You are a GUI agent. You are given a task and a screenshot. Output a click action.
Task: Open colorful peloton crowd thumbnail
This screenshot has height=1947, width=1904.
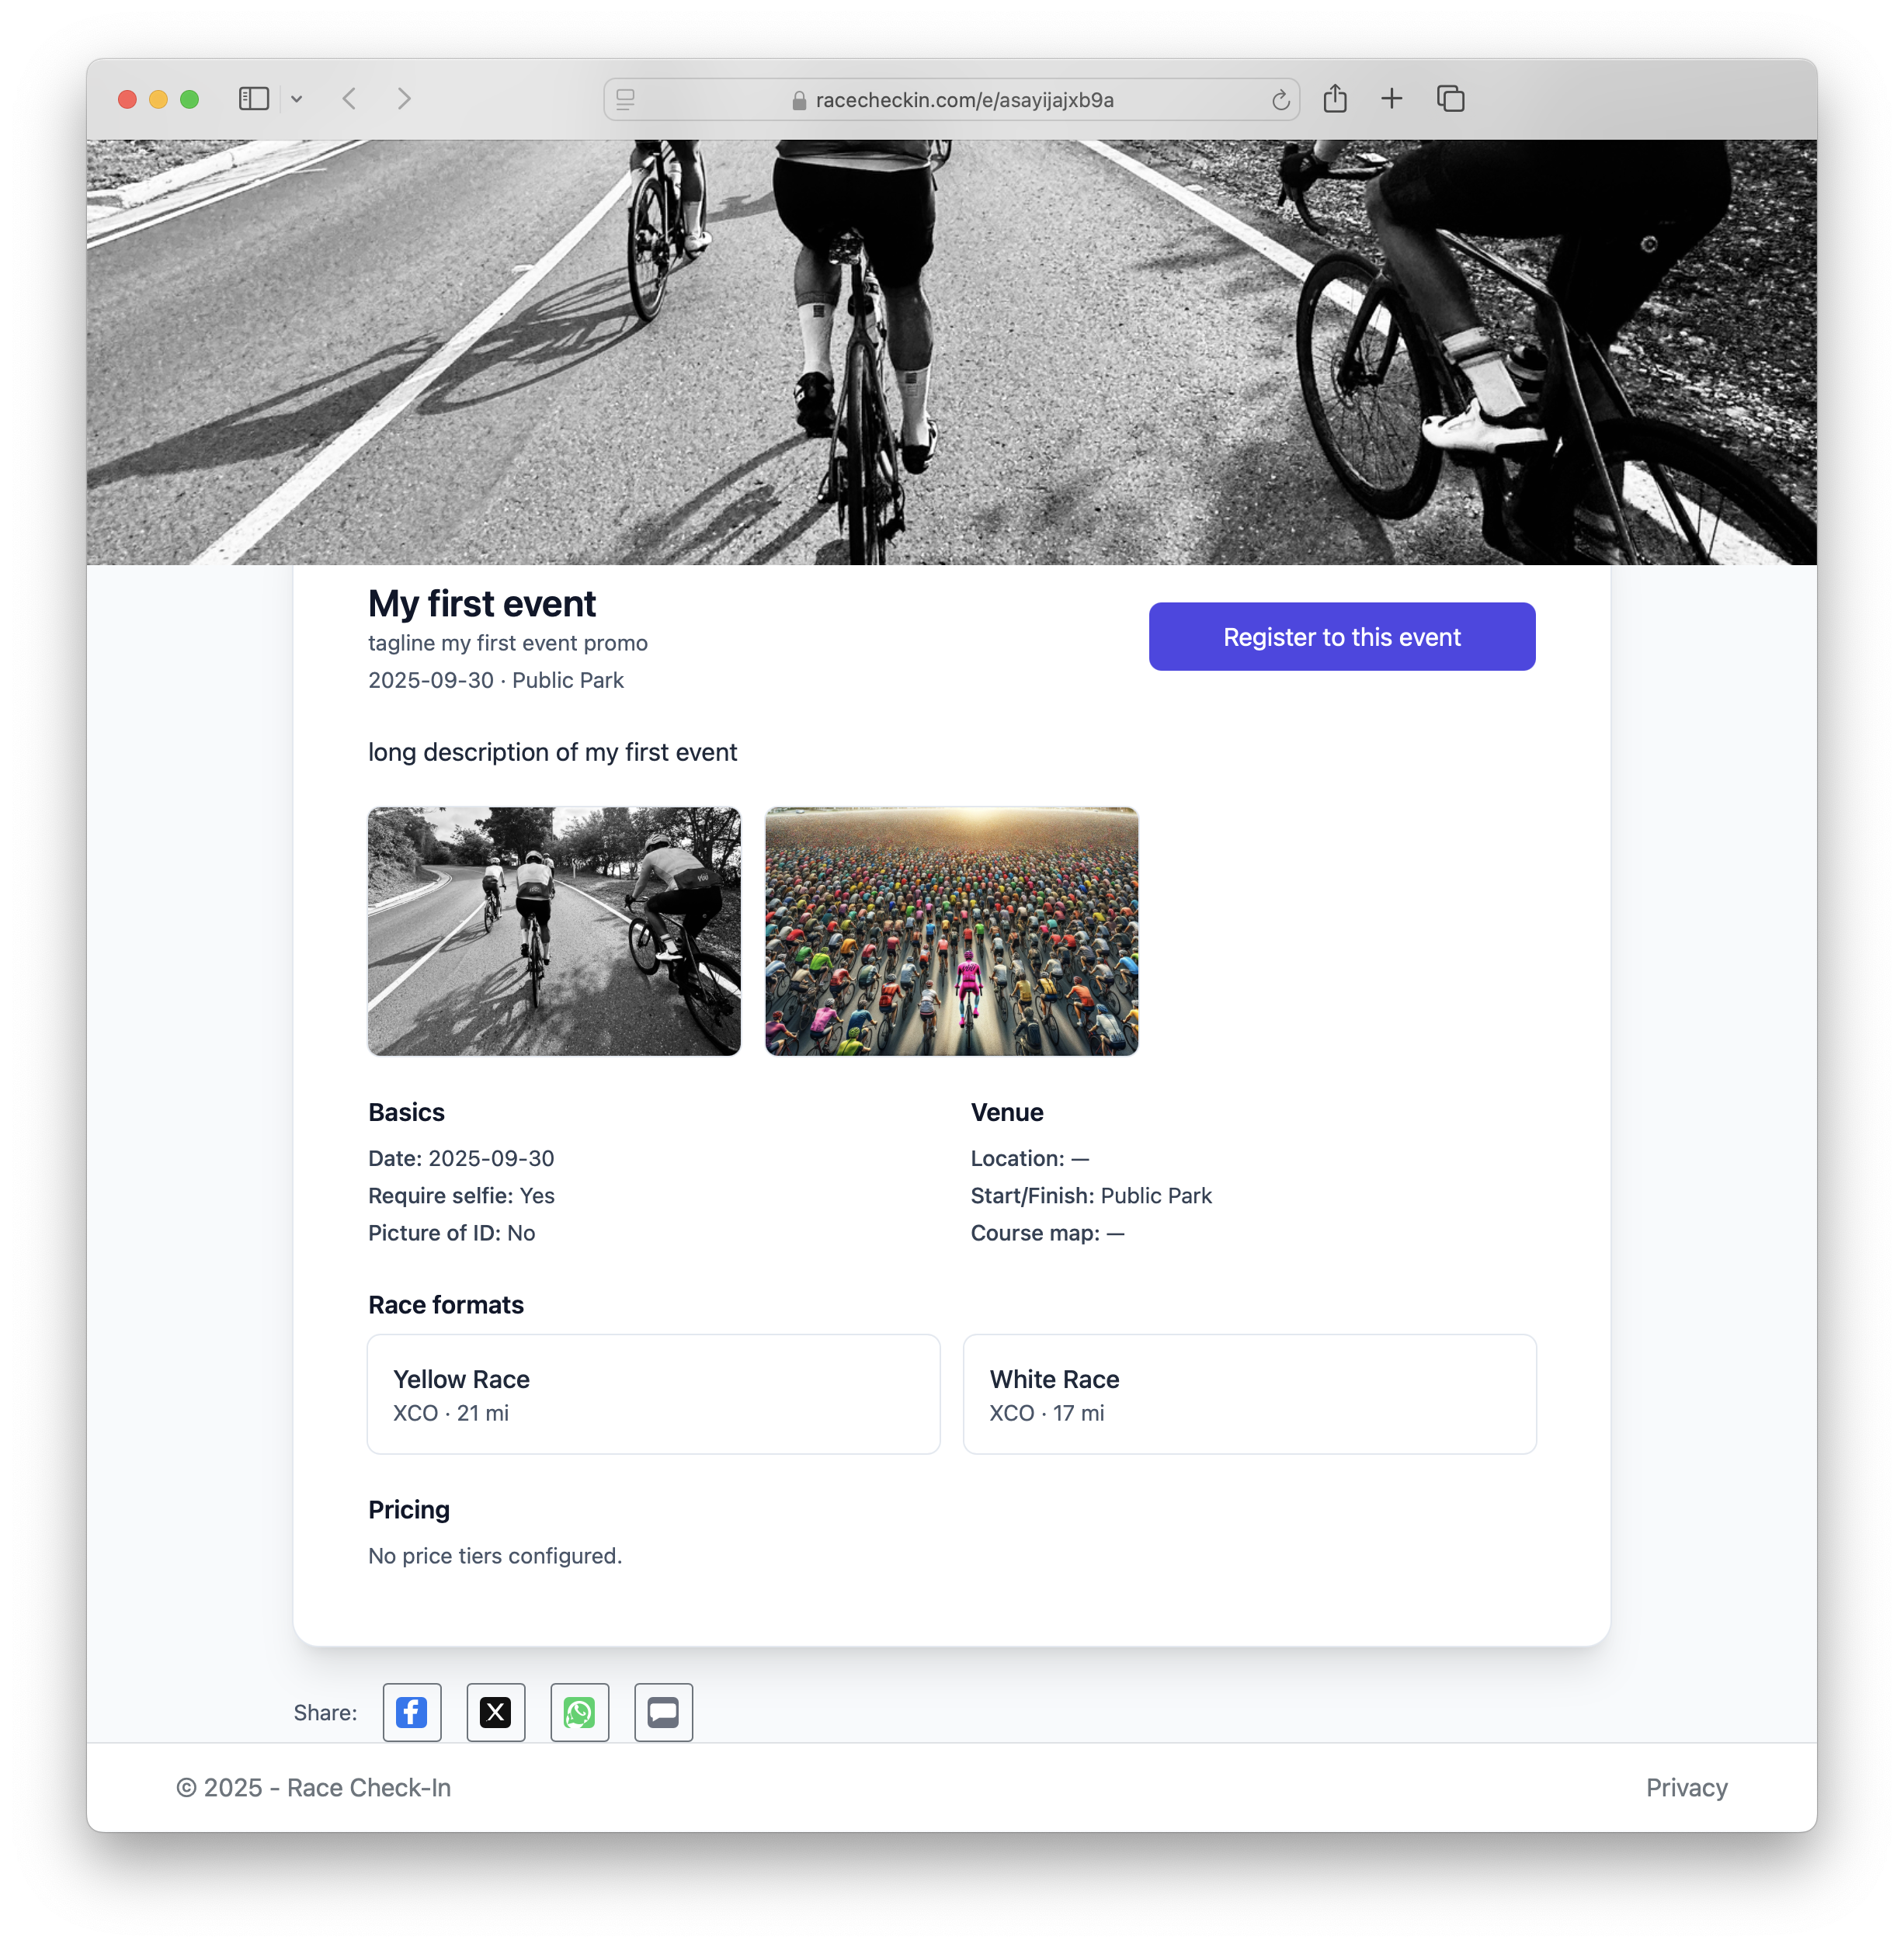pos(951,931)
